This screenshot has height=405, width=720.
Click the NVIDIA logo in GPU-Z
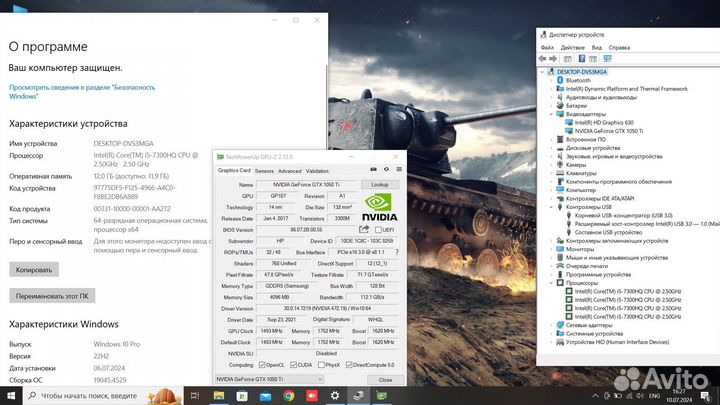coord(379,207)
